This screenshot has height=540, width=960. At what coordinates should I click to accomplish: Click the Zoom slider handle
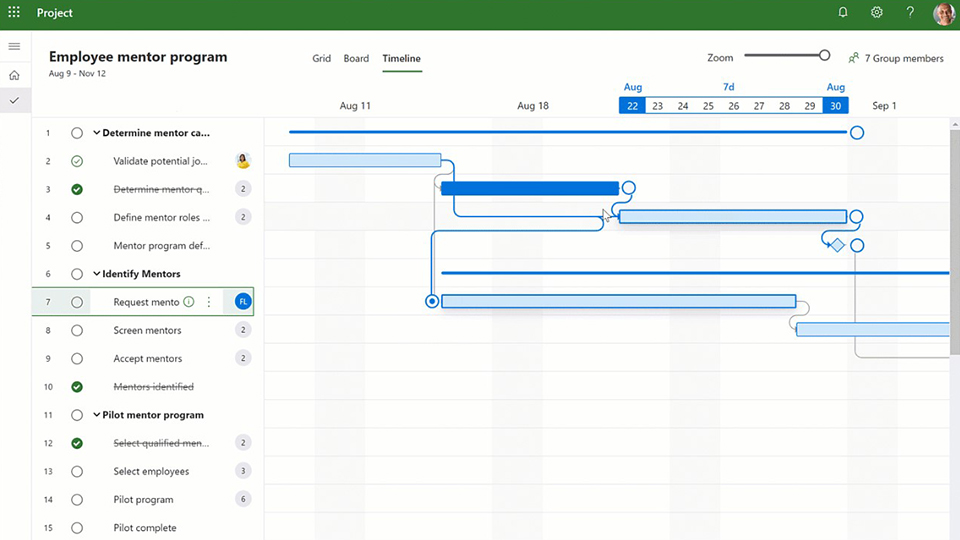coord(825,56)
